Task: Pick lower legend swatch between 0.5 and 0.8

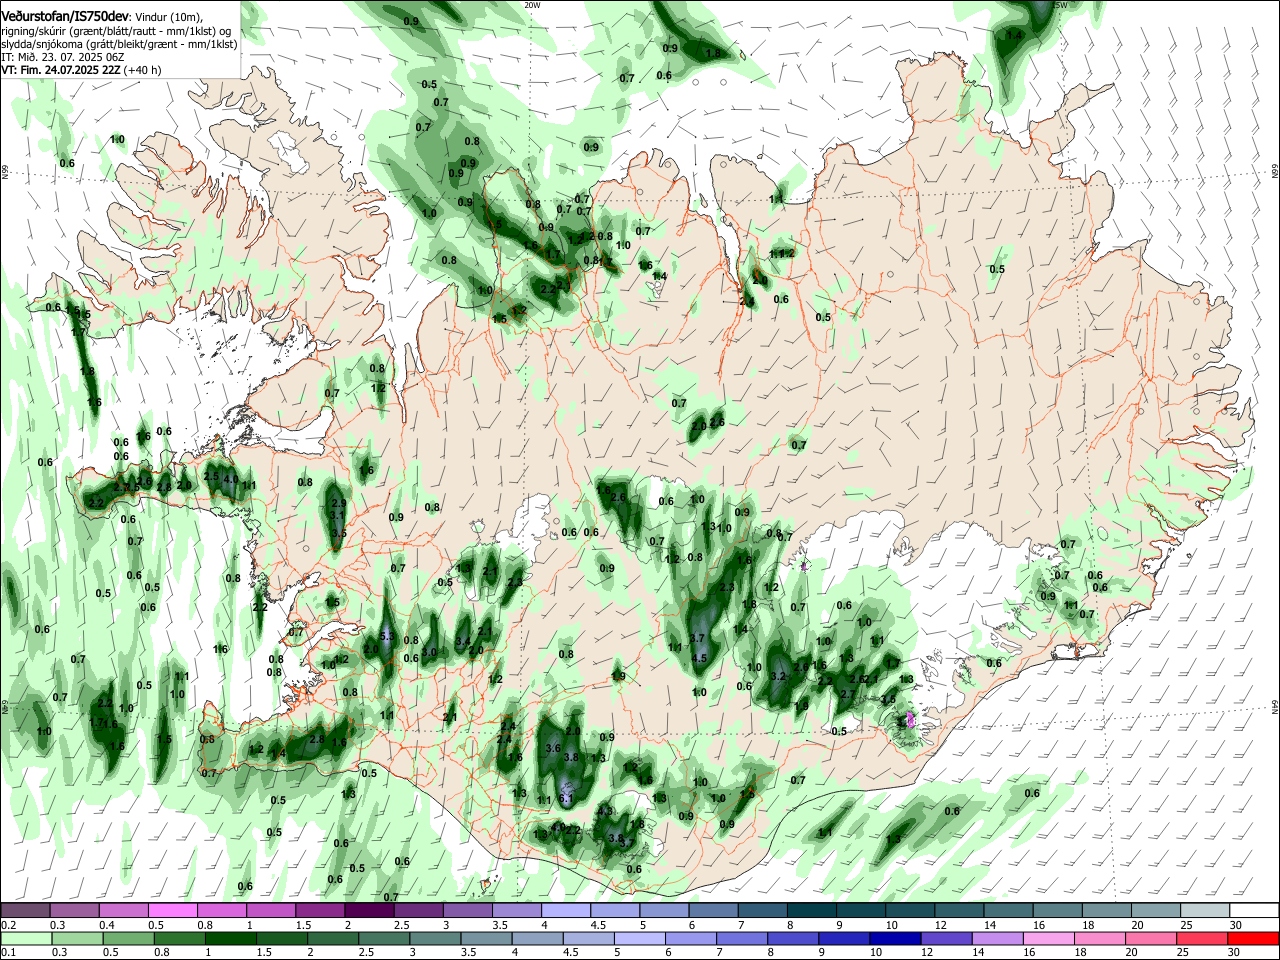Action: pos(127,939)
